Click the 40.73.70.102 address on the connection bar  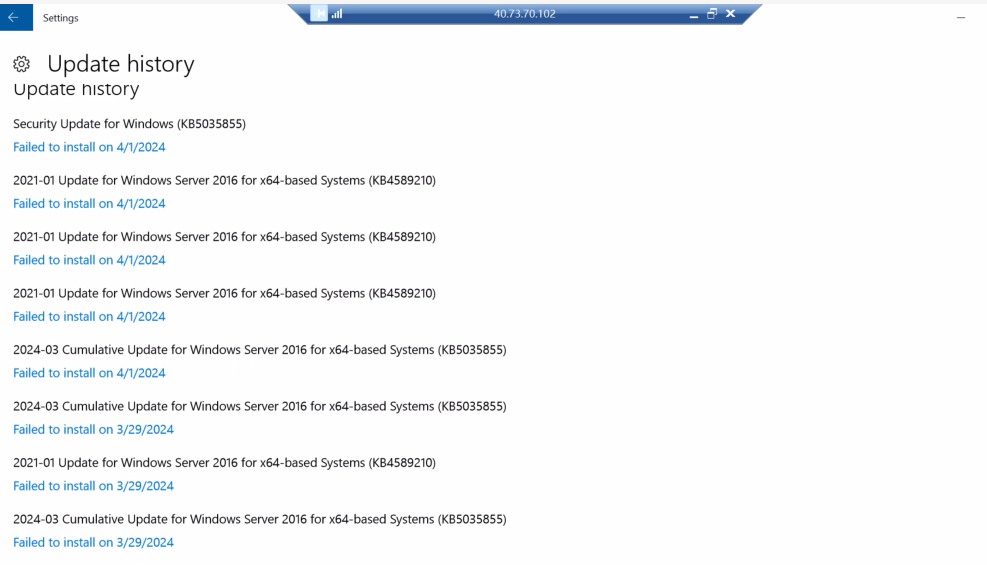point(524,14)
